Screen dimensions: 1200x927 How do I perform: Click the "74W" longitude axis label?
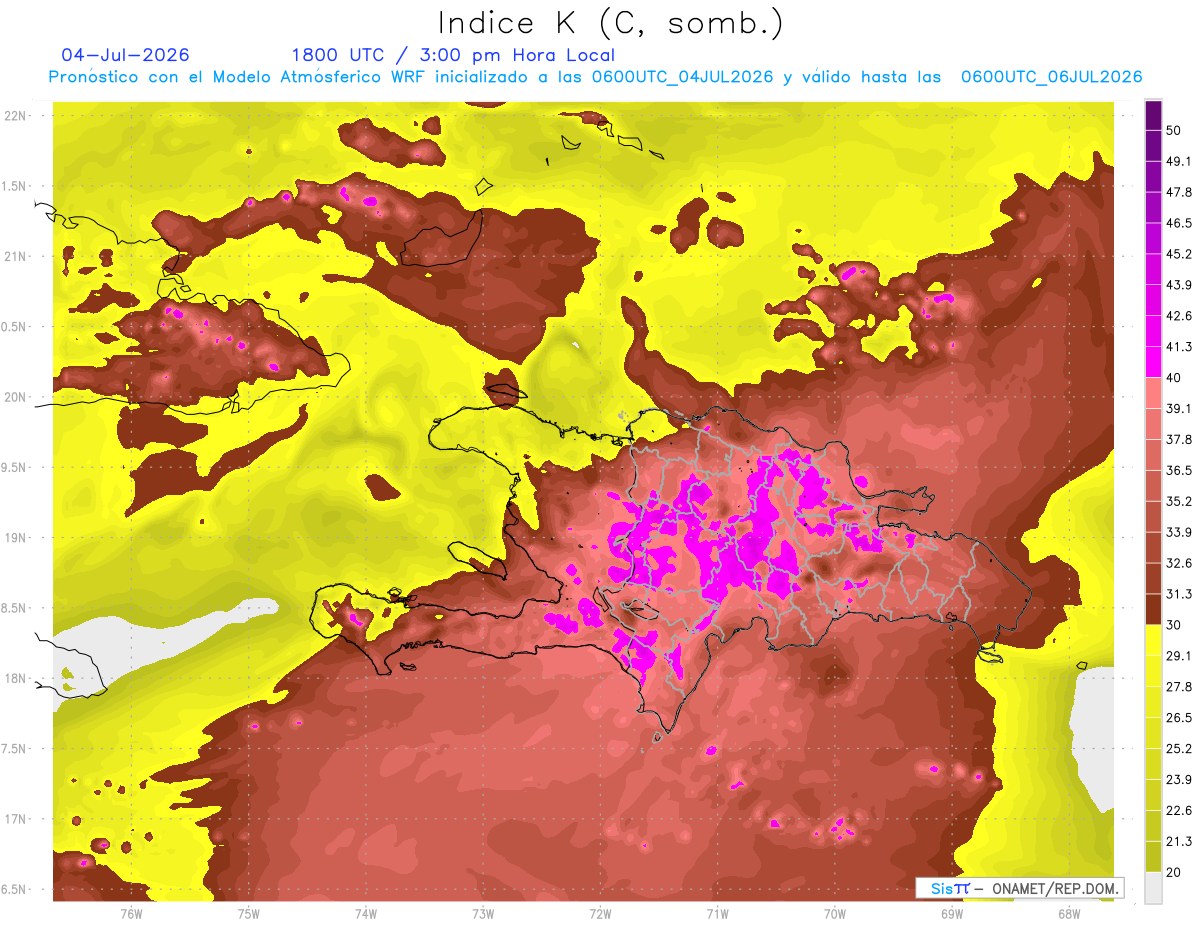(365, 914)
